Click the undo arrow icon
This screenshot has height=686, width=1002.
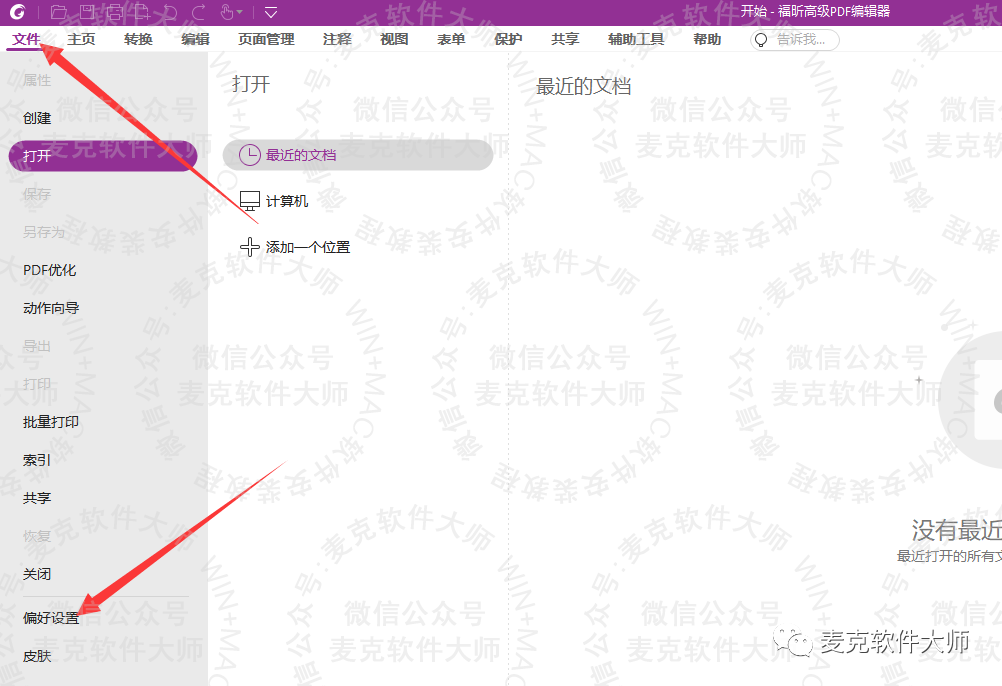pyautogui.click(x=170, y=11)
